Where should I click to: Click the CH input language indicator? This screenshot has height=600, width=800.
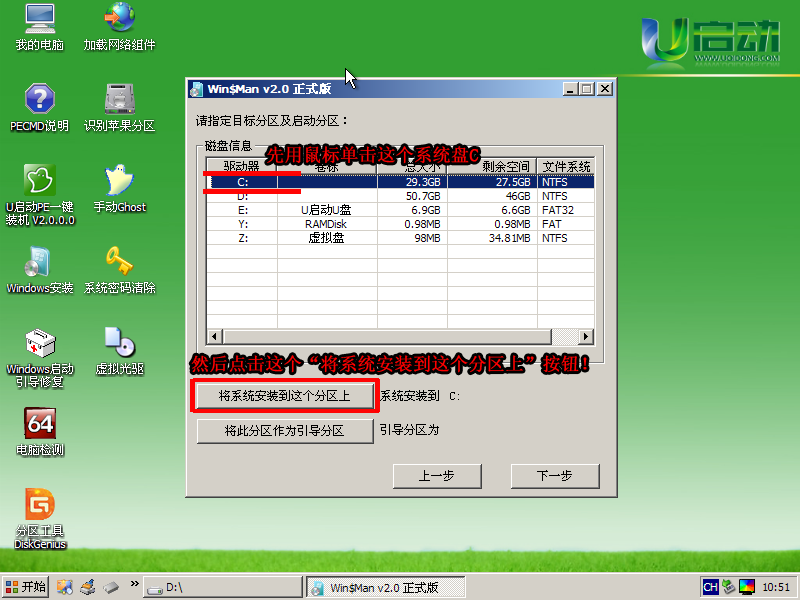tap(710, 587)
